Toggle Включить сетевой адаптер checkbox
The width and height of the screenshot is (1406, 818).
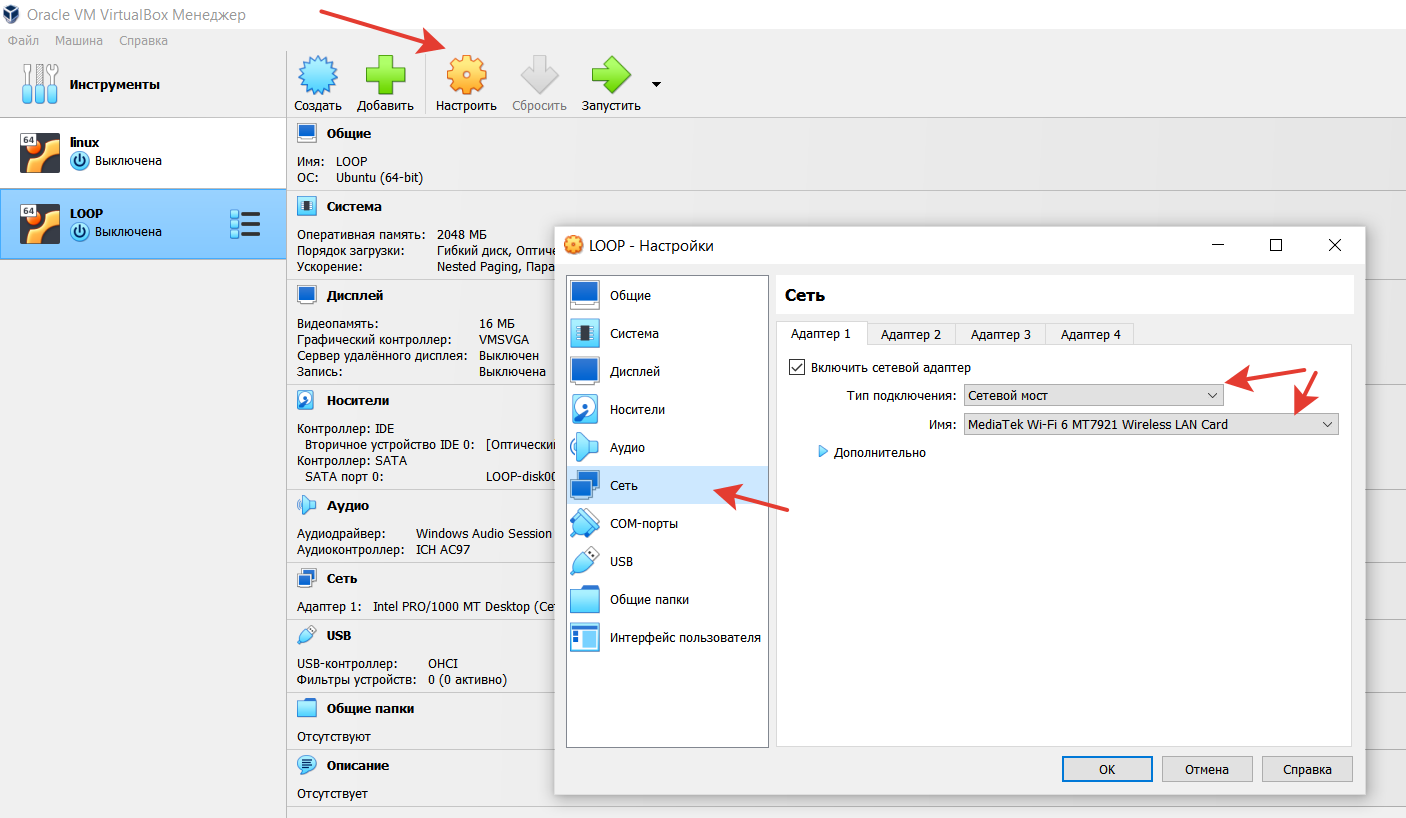pyautogui.click(x=797, y=367)
